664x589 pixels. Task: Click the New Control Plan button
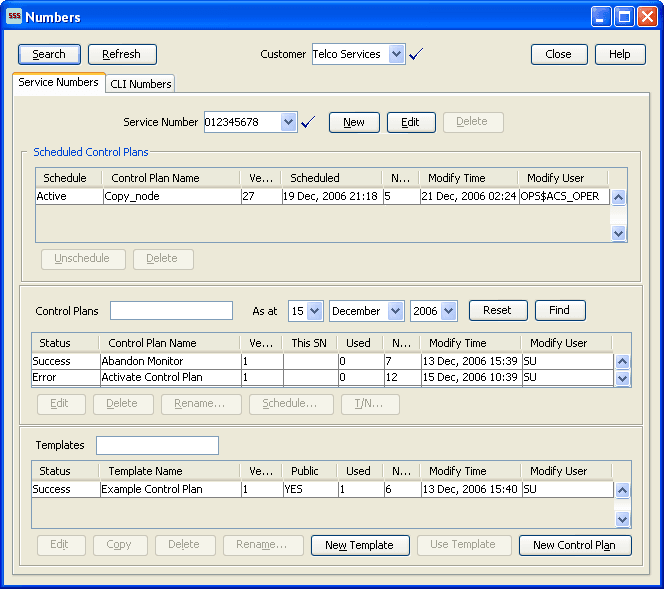coord(574,545)
